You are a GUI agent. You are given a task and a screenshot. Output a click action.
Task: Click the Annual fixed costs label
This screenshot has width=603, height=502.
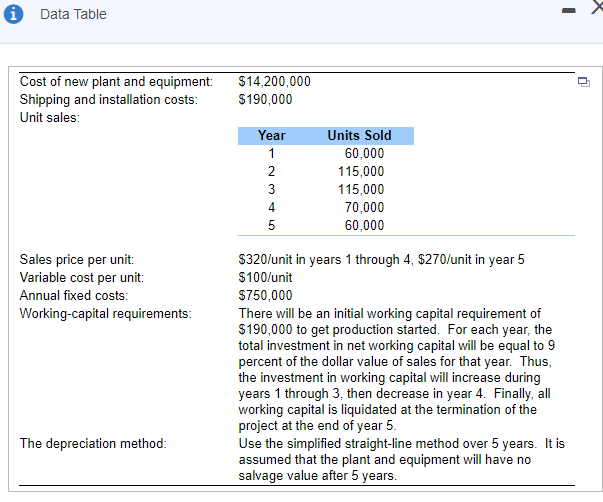74,295
